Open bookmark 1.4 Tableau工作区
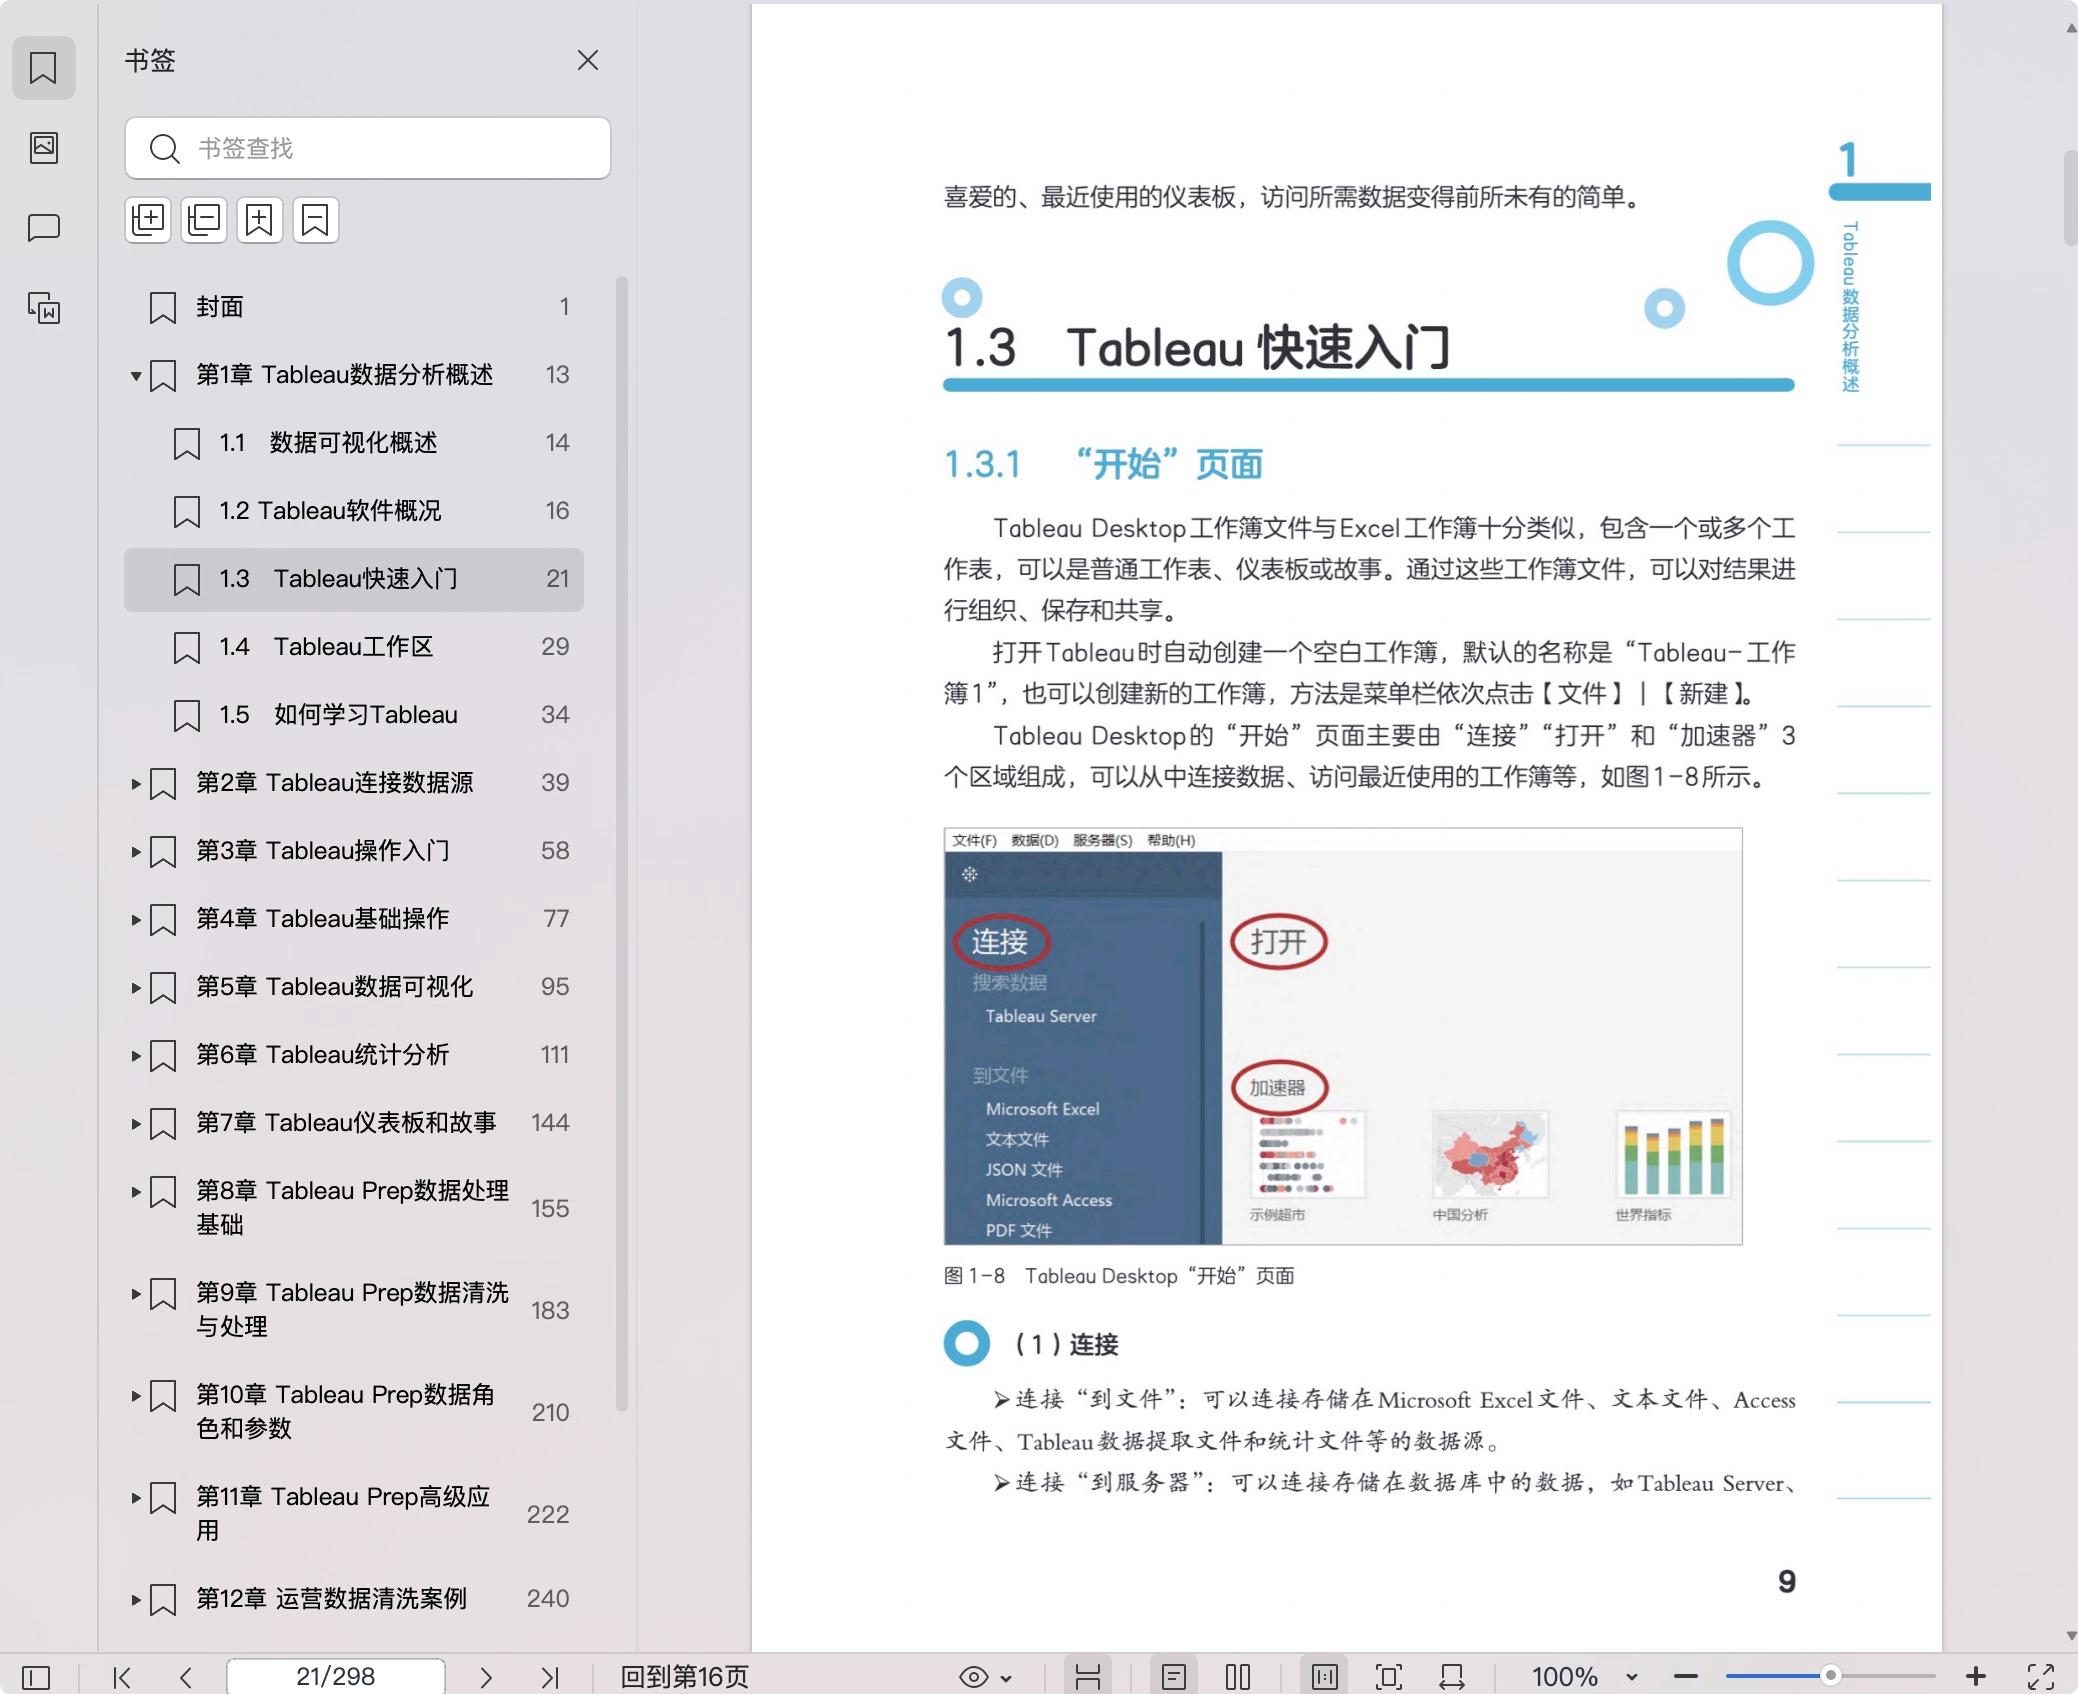 tap(354, 647)
